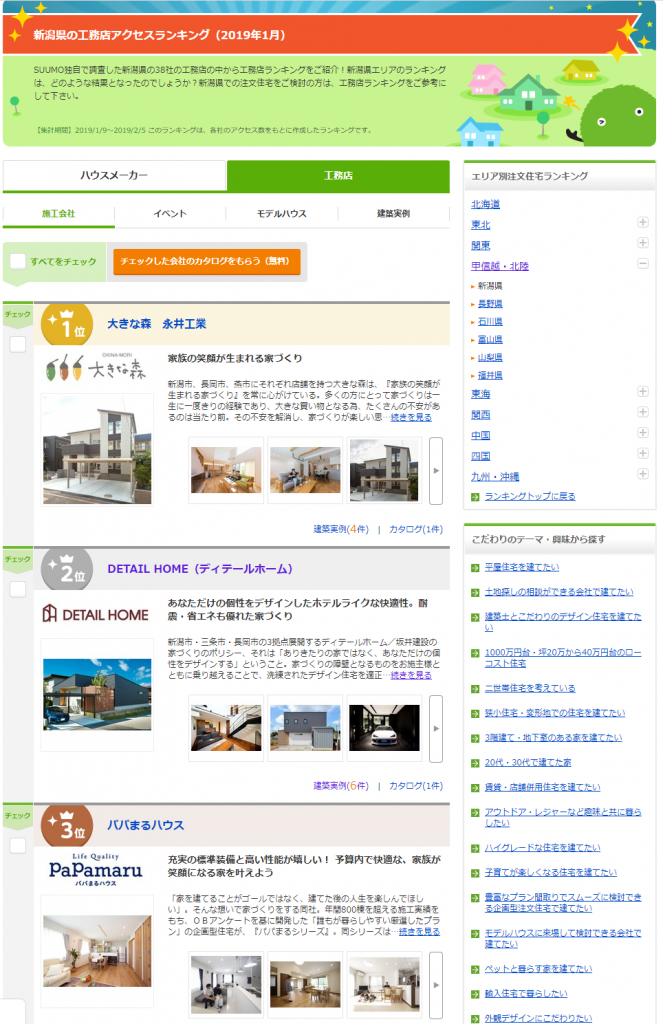The image size is (663, 1024).
Task: Tick the すべてをチェック checkbox
Action: (18, 262)
